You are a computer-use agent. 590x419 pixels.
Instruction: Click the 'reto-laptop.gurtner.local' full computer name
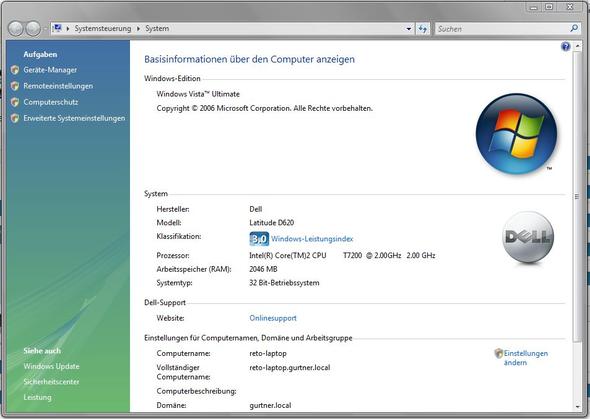(x=290, y=367)
